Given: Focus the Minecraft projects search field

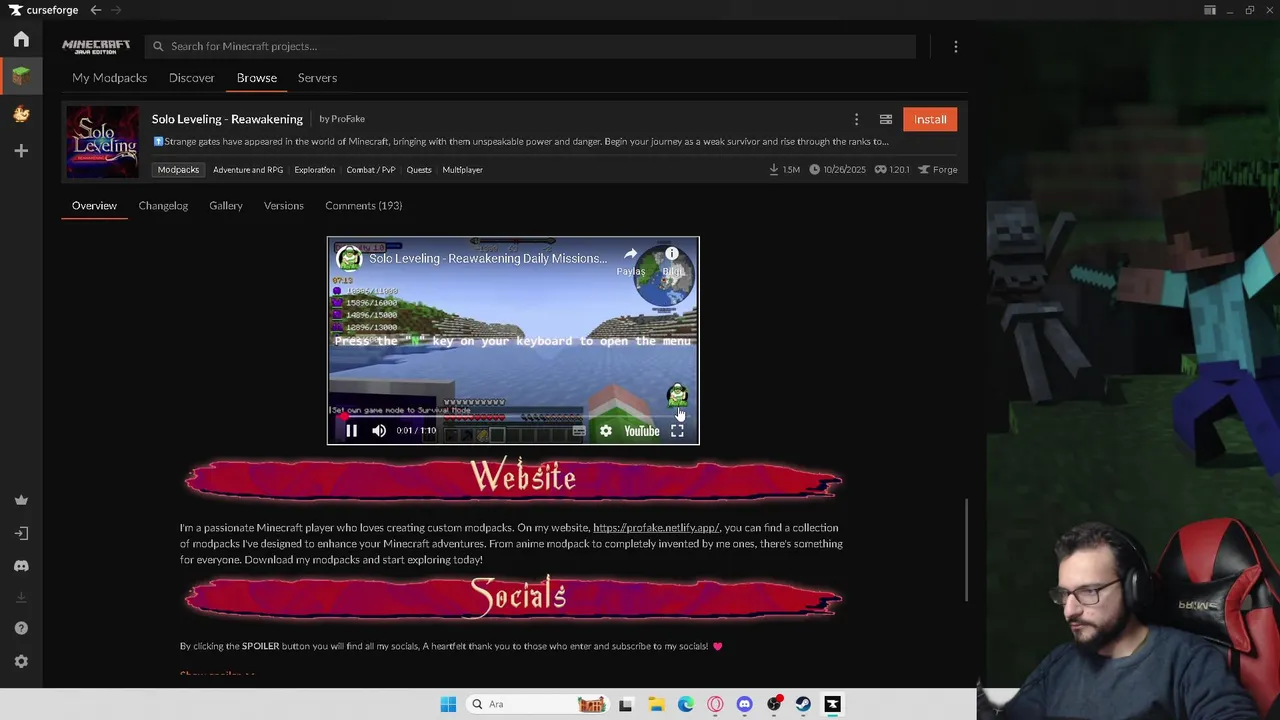Looking at the screenshot, I should click(530, 46).
